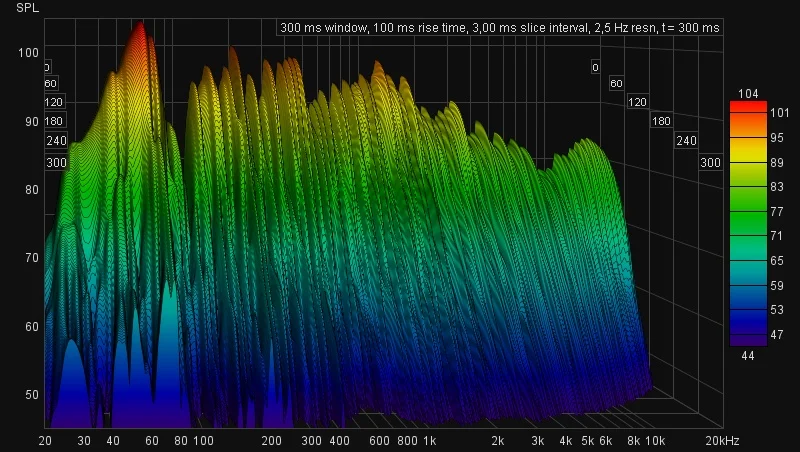This screenshot has height=452, width=800.
Task: Click the 71 value on color legend
Action: 777,236
